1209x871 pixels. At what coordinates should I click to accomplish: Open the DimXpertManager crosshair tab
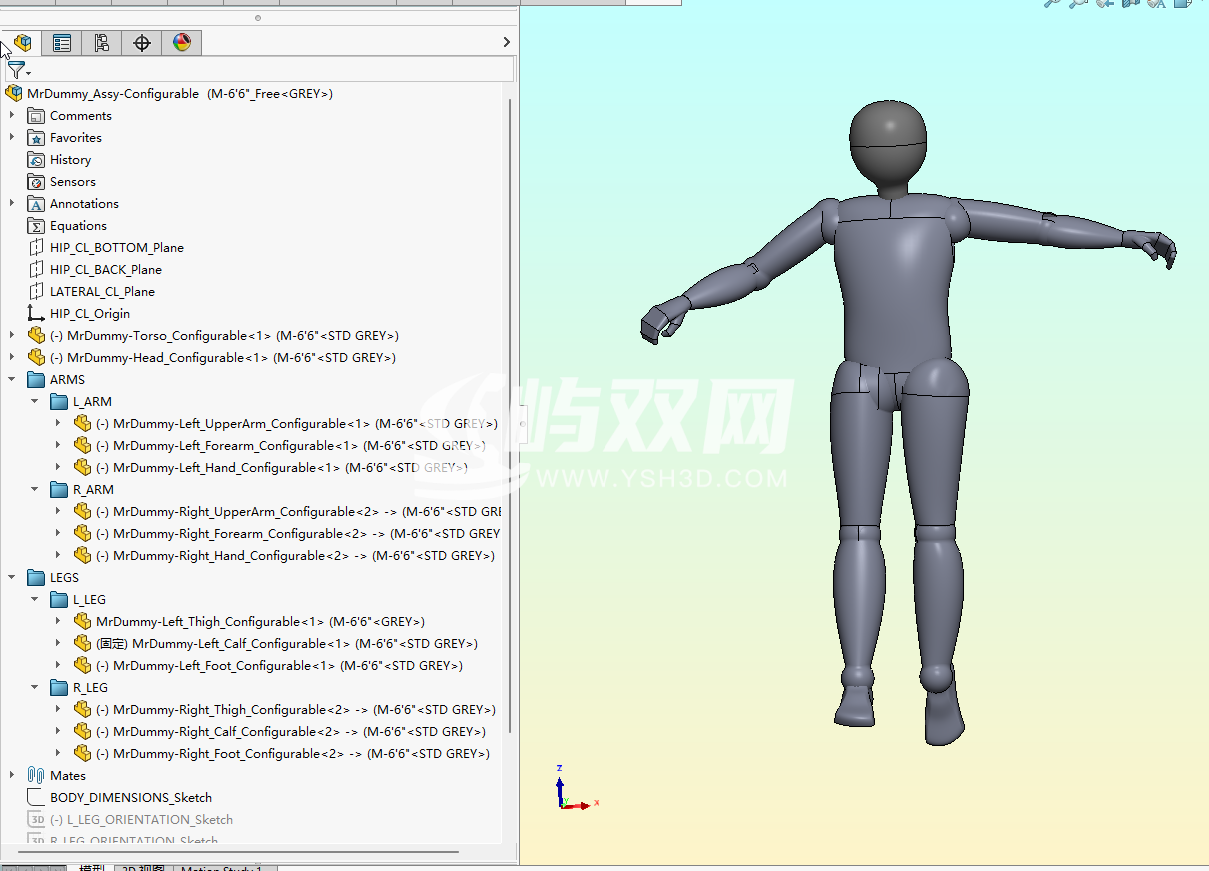pos(142,43)
